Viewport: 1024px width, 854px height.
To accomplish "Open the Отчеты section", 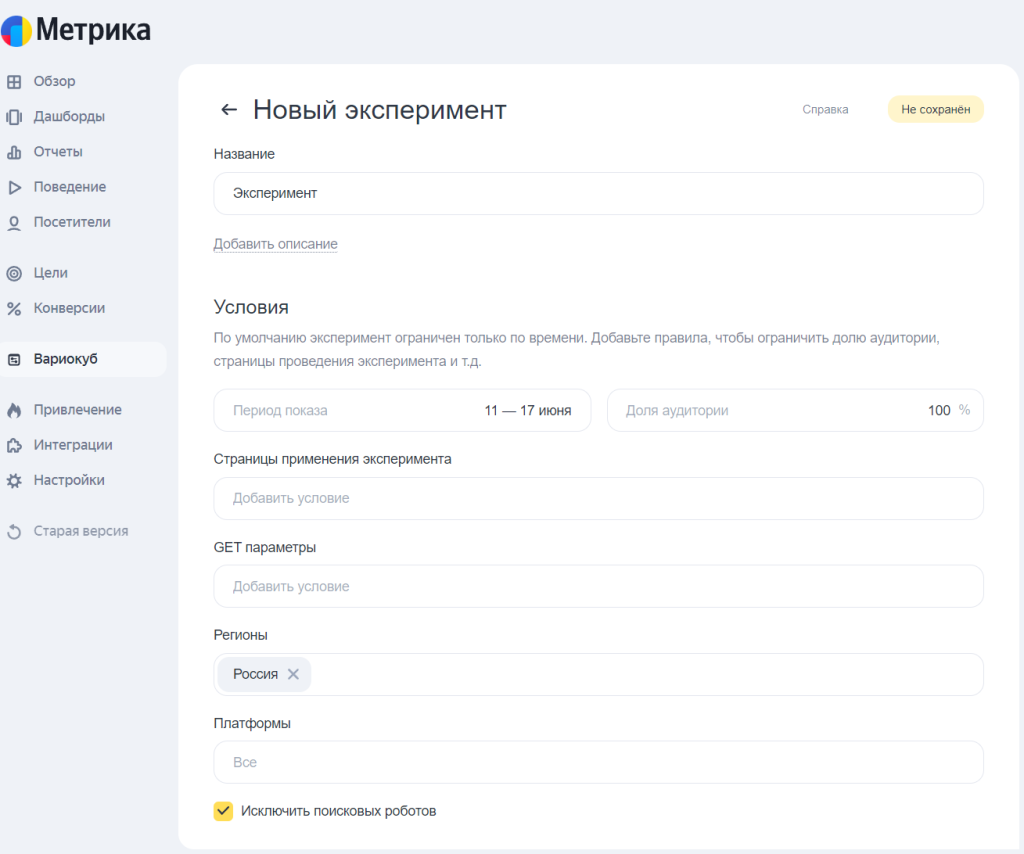I will pos(58,152).
